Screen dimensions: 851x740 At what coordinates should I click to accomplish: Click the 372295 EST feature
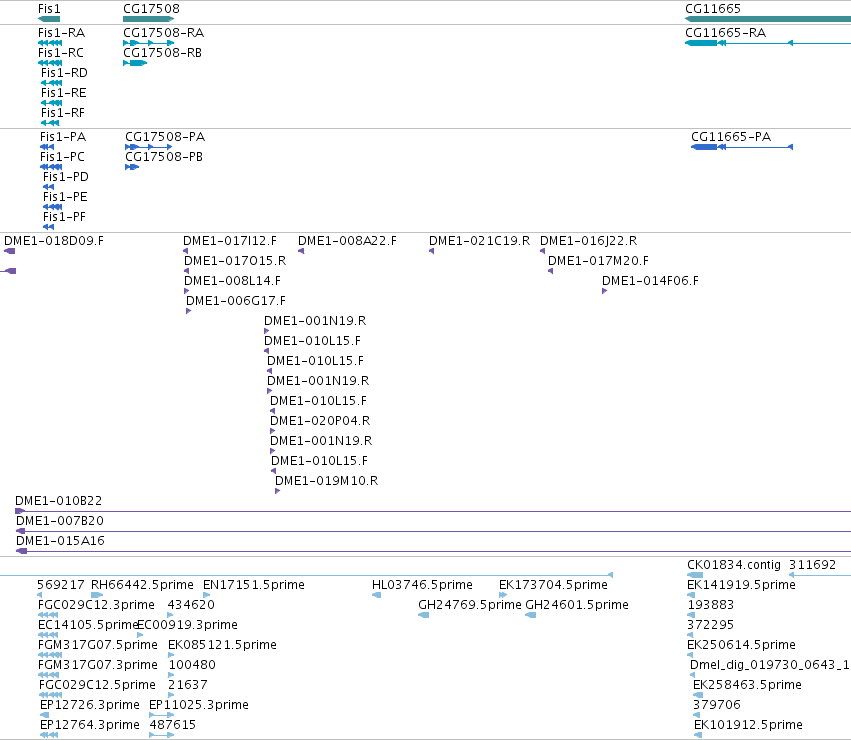tap(710, 625)
